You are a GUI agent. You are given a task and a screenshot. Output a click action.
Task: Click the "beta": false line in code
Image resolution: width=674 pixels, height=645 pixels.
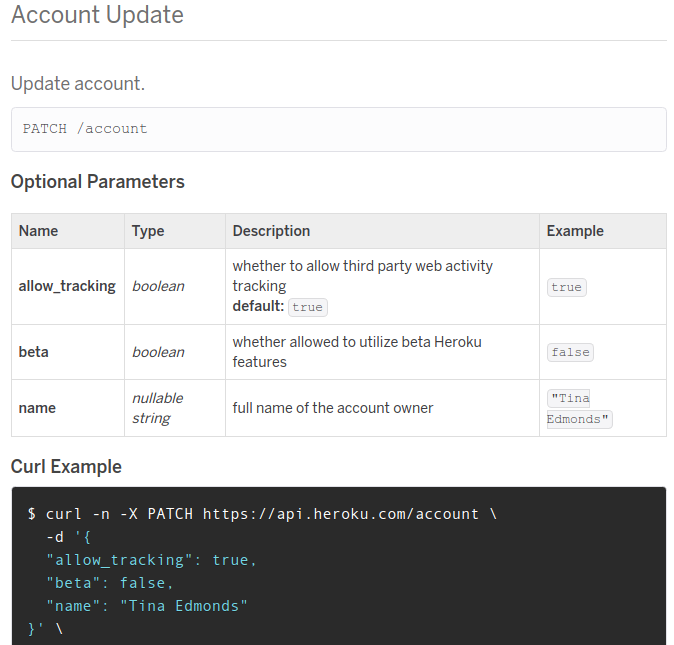point(110,583)
